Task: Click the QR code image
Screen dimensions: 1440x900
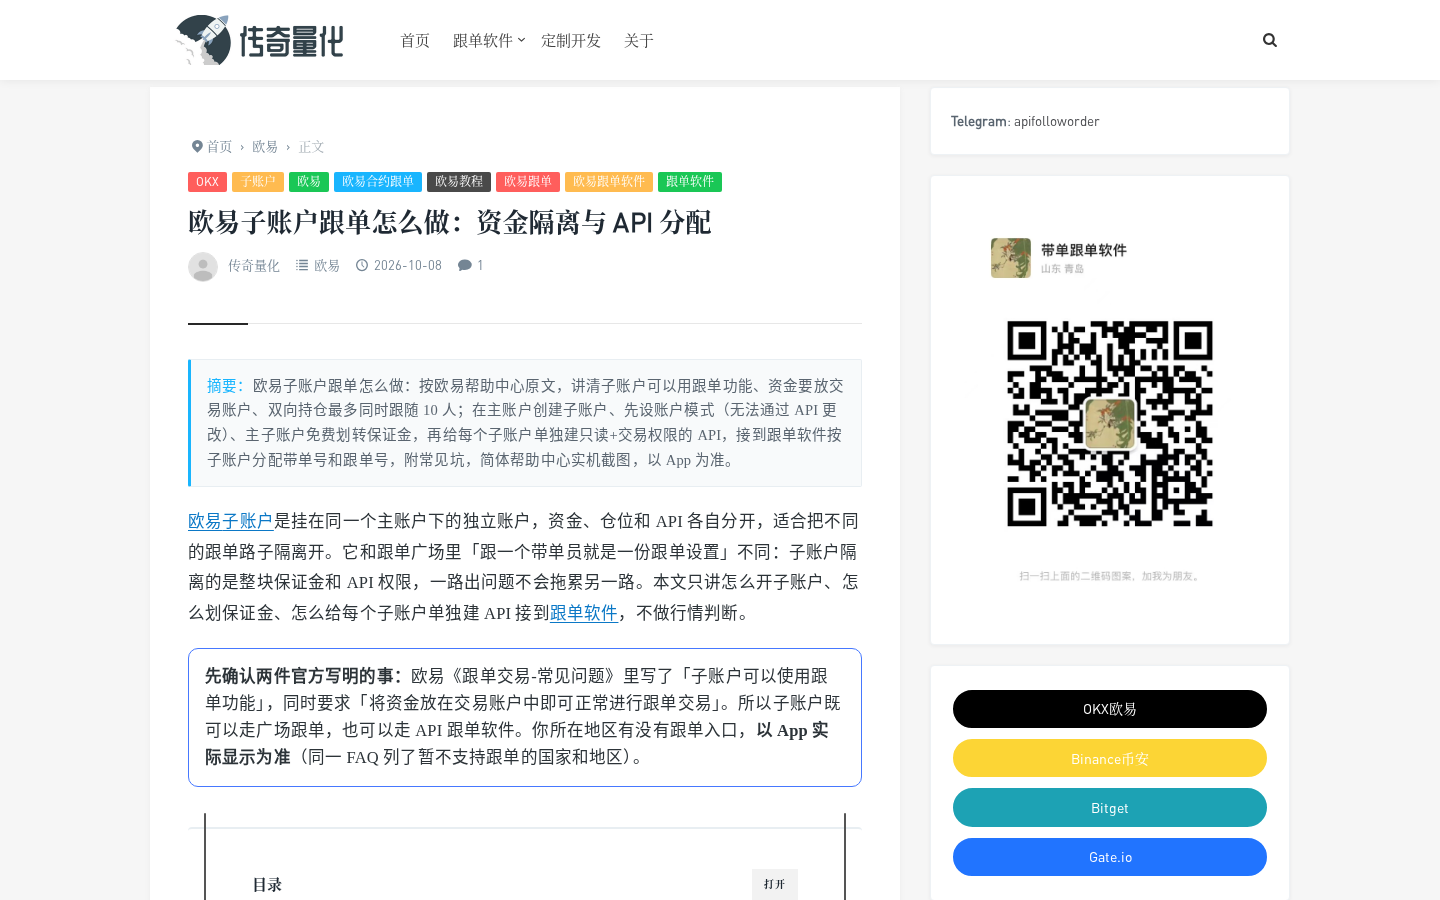Action: coord(1110,424)
